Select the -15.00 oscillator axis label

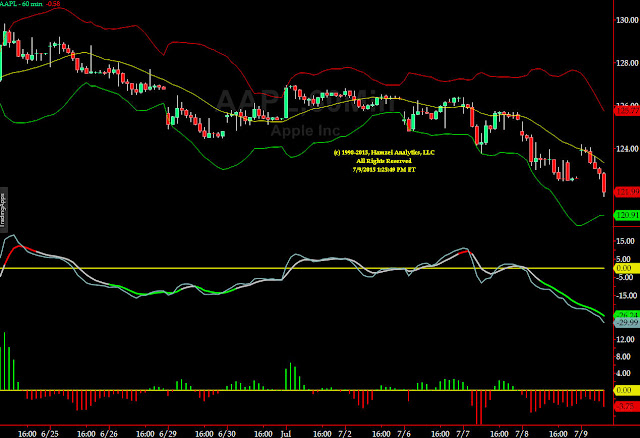(x=627, y=296)
